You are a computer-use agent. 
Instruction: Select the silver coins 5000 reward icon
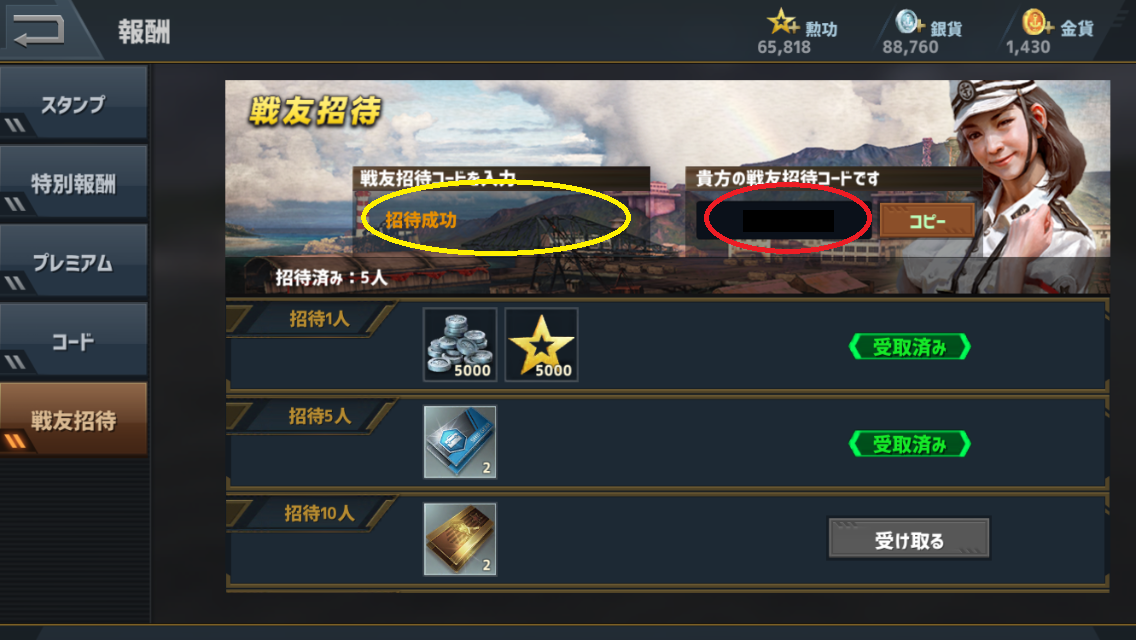(x=460, y=344)
